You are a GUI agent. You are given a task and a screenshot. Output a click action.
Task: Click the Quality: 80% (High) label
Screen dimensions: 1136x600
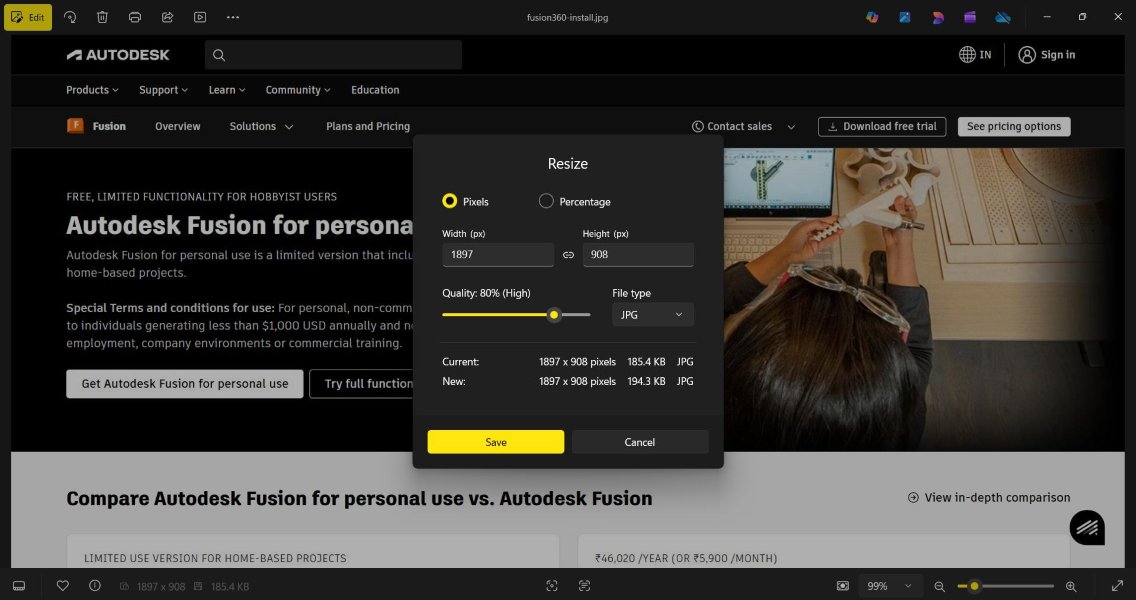point(486,293)
